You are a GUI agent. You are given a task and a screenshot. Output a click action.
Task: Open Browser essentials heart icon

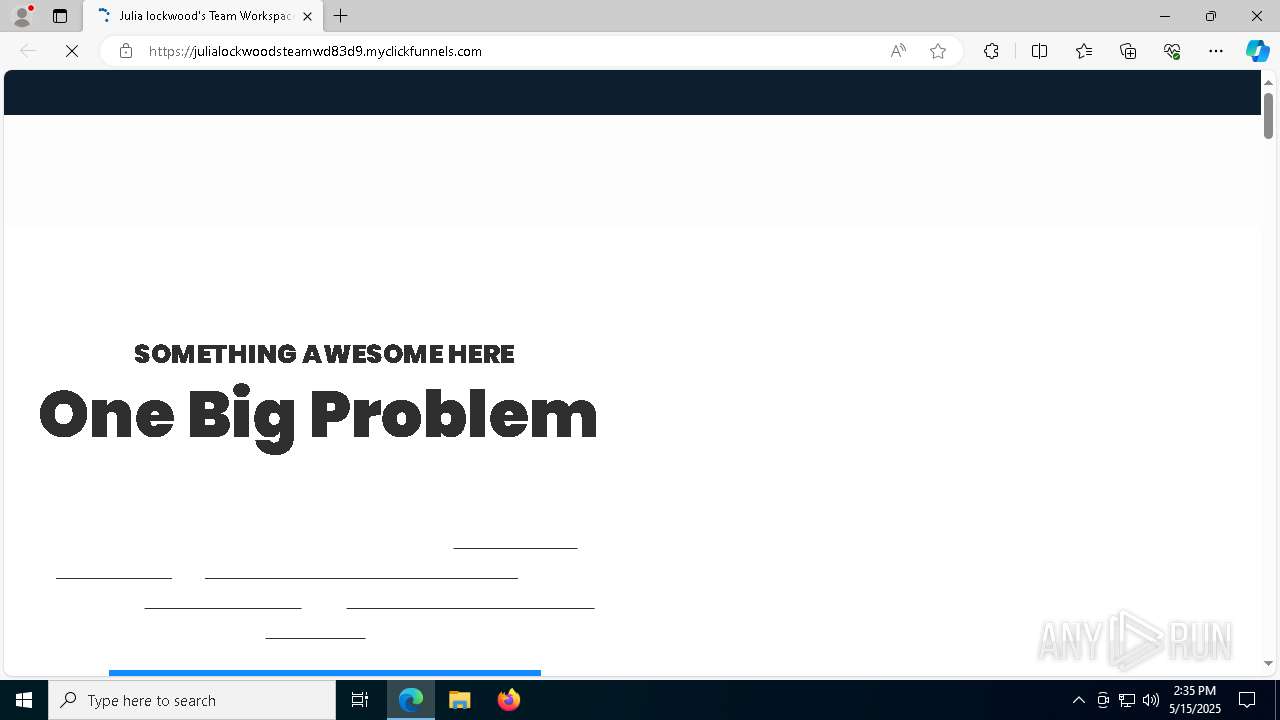(1172, 51)
